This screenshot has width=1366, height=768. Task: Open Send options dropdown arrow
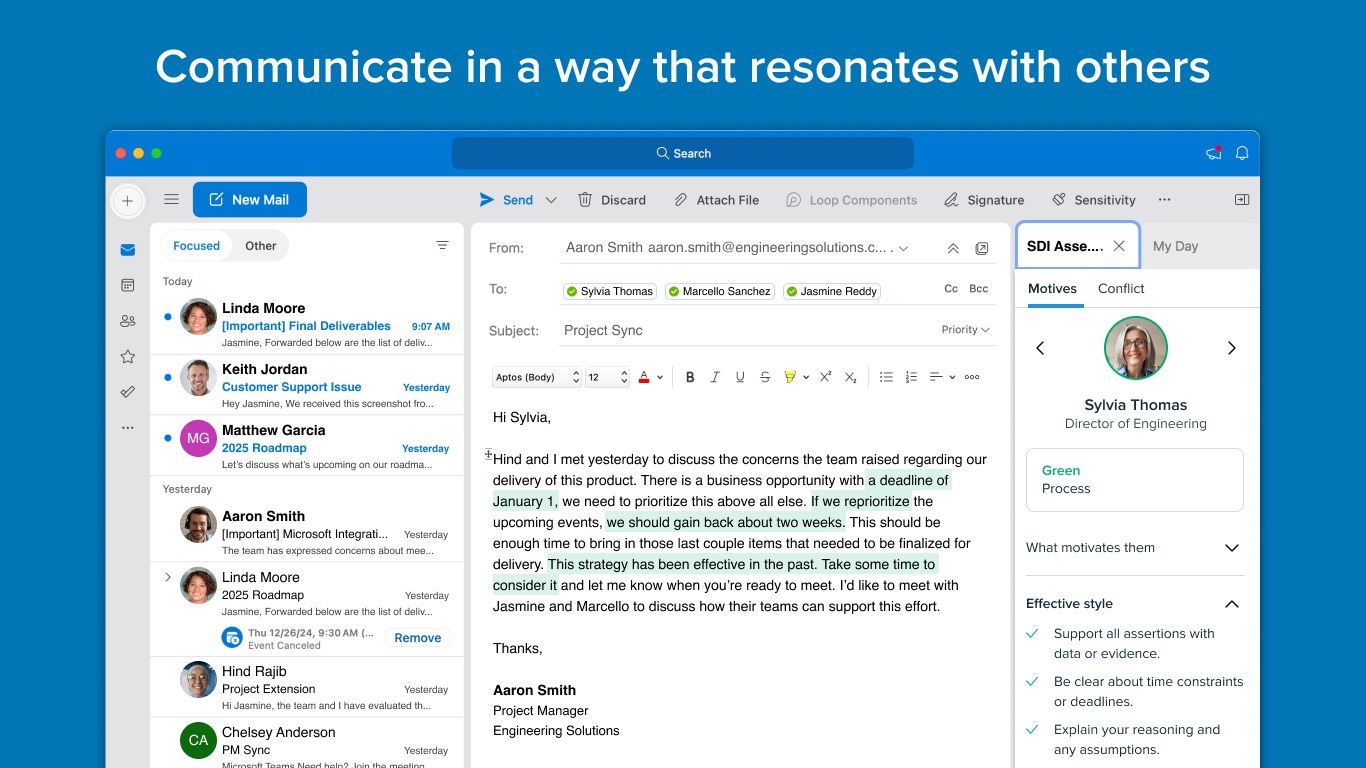551,200
